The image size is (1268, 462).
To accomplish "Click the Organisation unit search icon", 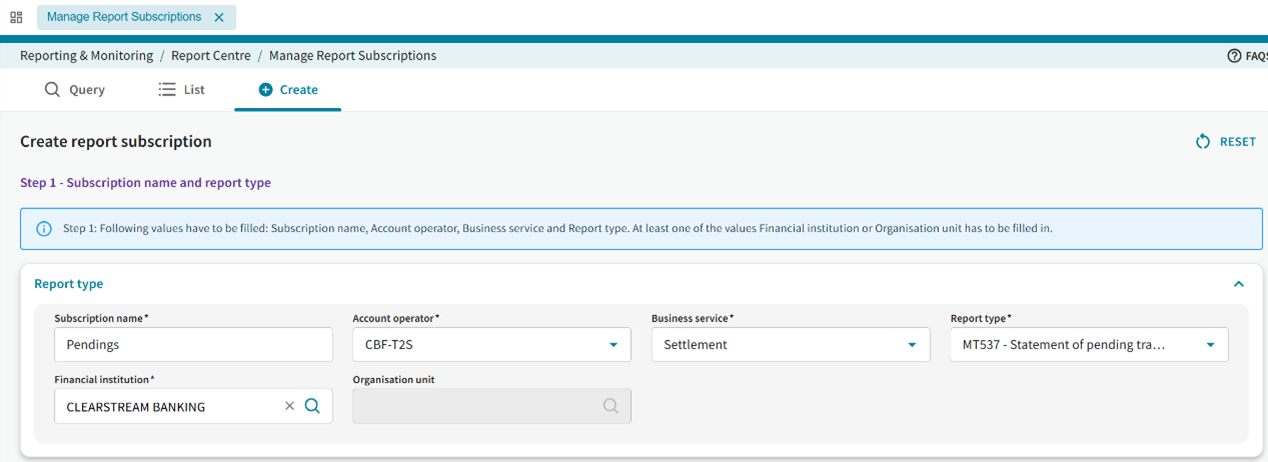I will tap(610, 406).
